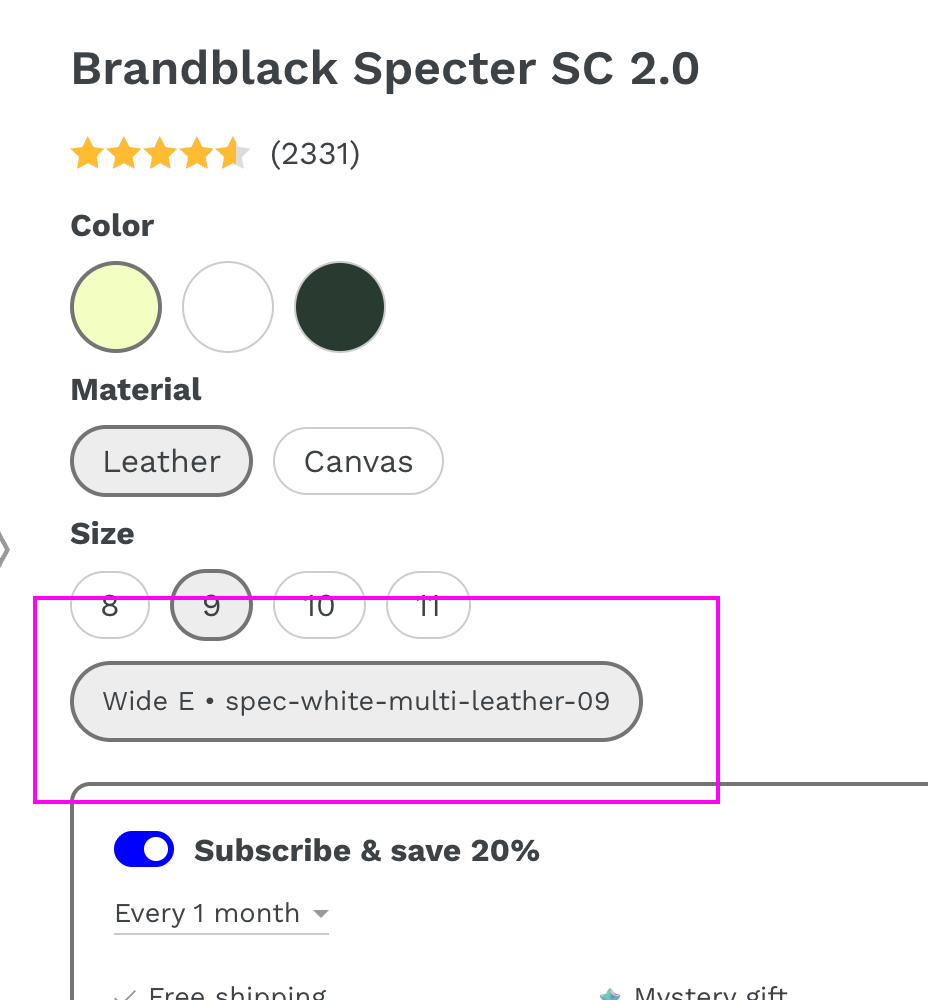The image size is (928, 1000).
Task: Click the star rating icons
Action: point(160,154)
